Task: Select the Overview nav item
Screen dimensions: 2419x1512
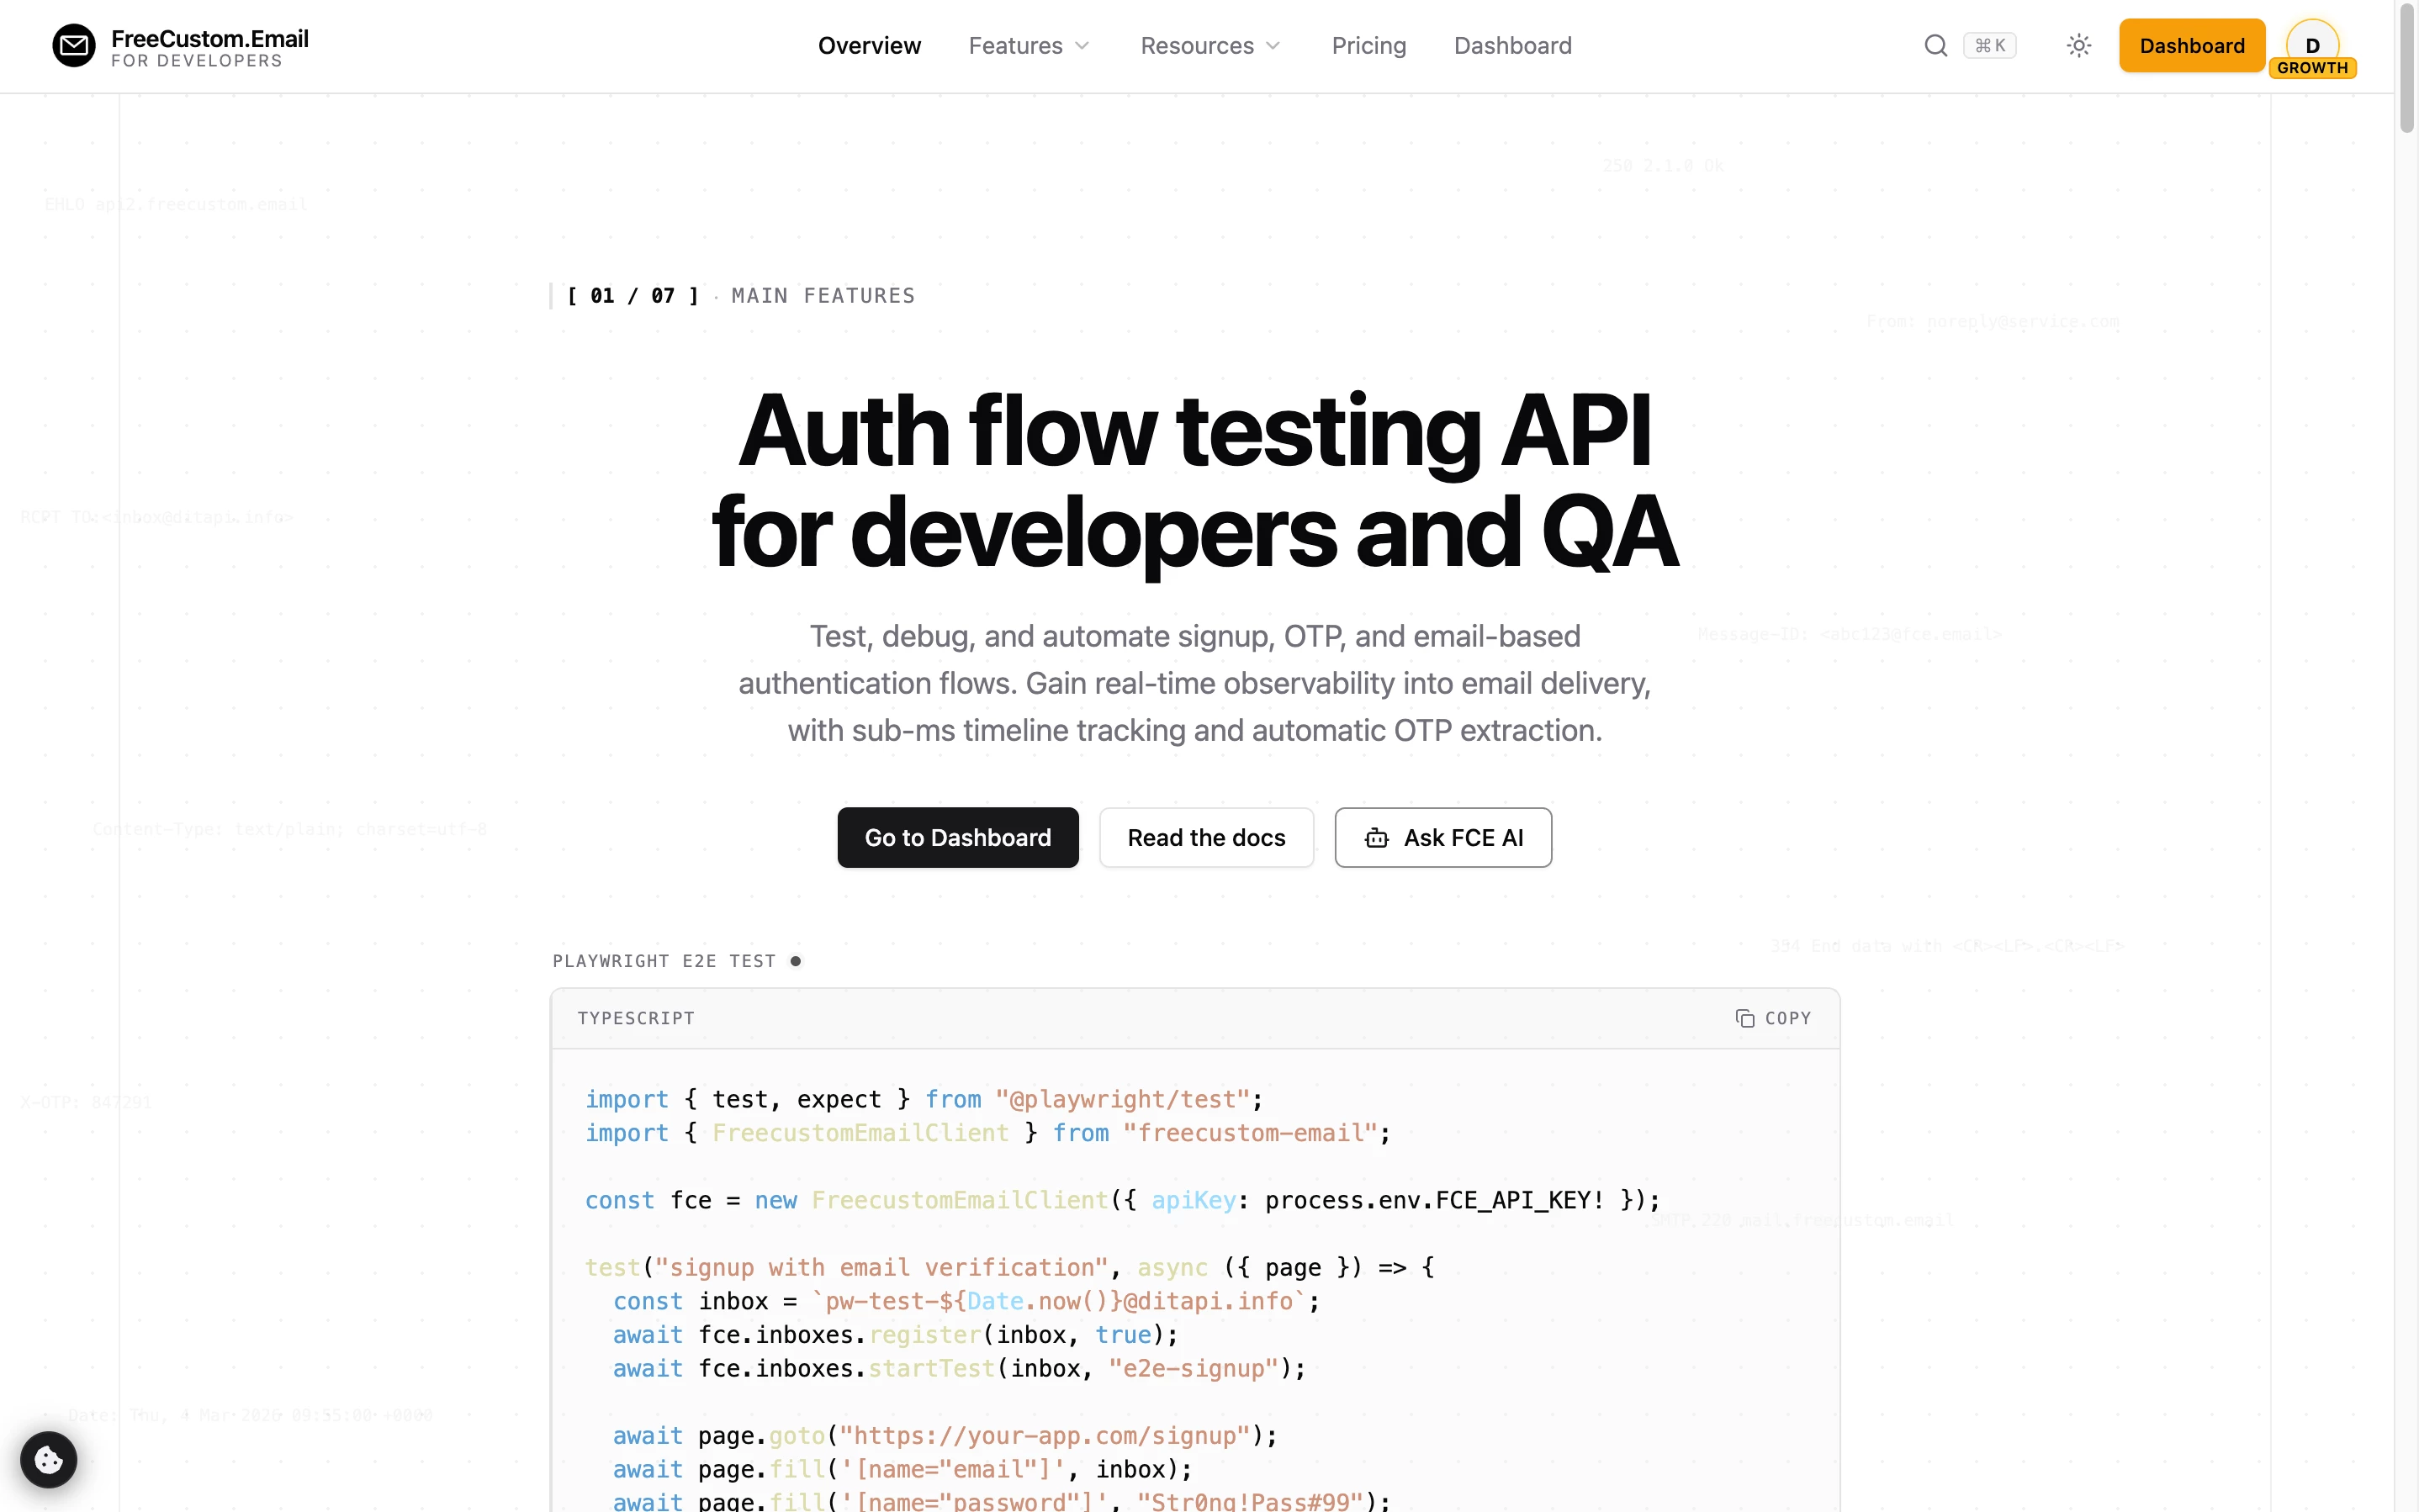Action: click(869, 46)
